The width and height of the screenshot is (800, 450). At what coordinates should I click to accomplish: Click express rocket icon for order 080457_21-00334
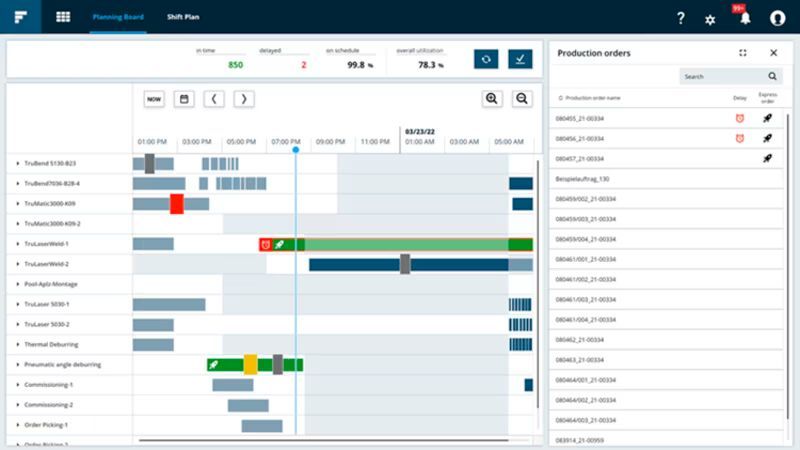767,158
